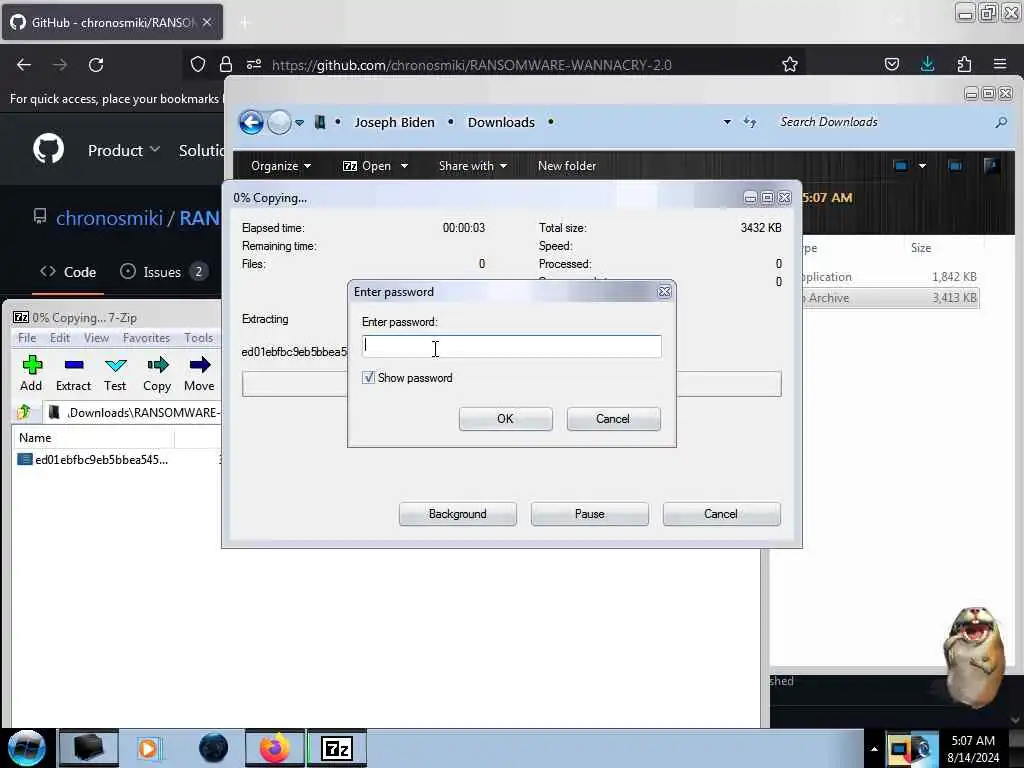
Task: Open the address bar history dropdown
Action: pyautogui.click(x=727, y=122)
